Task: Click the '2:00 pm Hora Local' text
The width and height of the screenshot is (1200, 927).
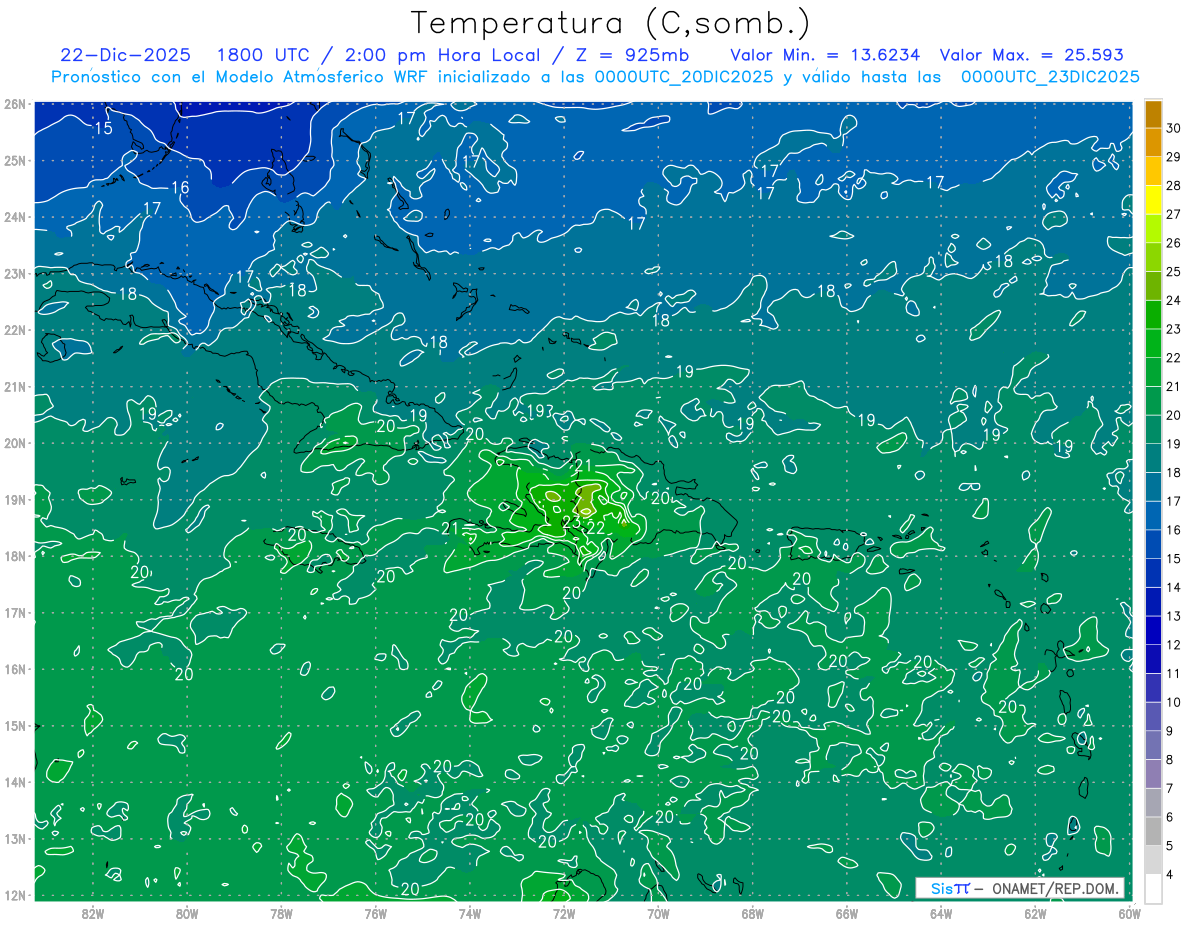Action: [443, 55]
